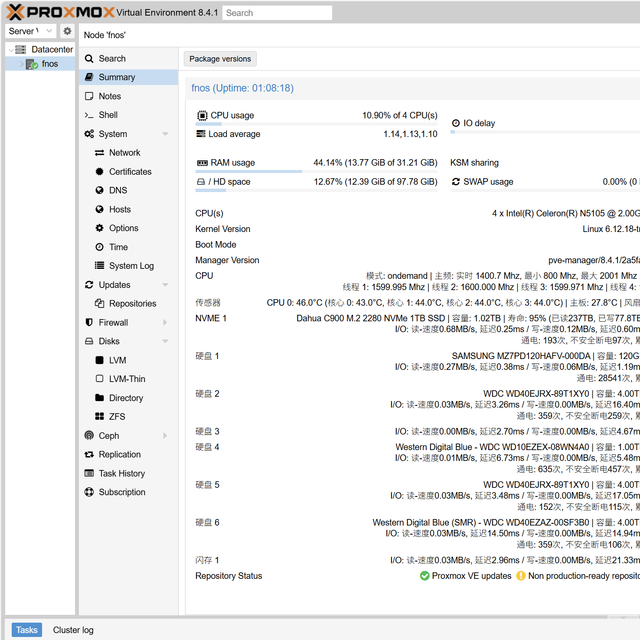Click the Kernel Version label
This screenshot has height=640, width=640.
pyautogui.click(x=223, y=229)
